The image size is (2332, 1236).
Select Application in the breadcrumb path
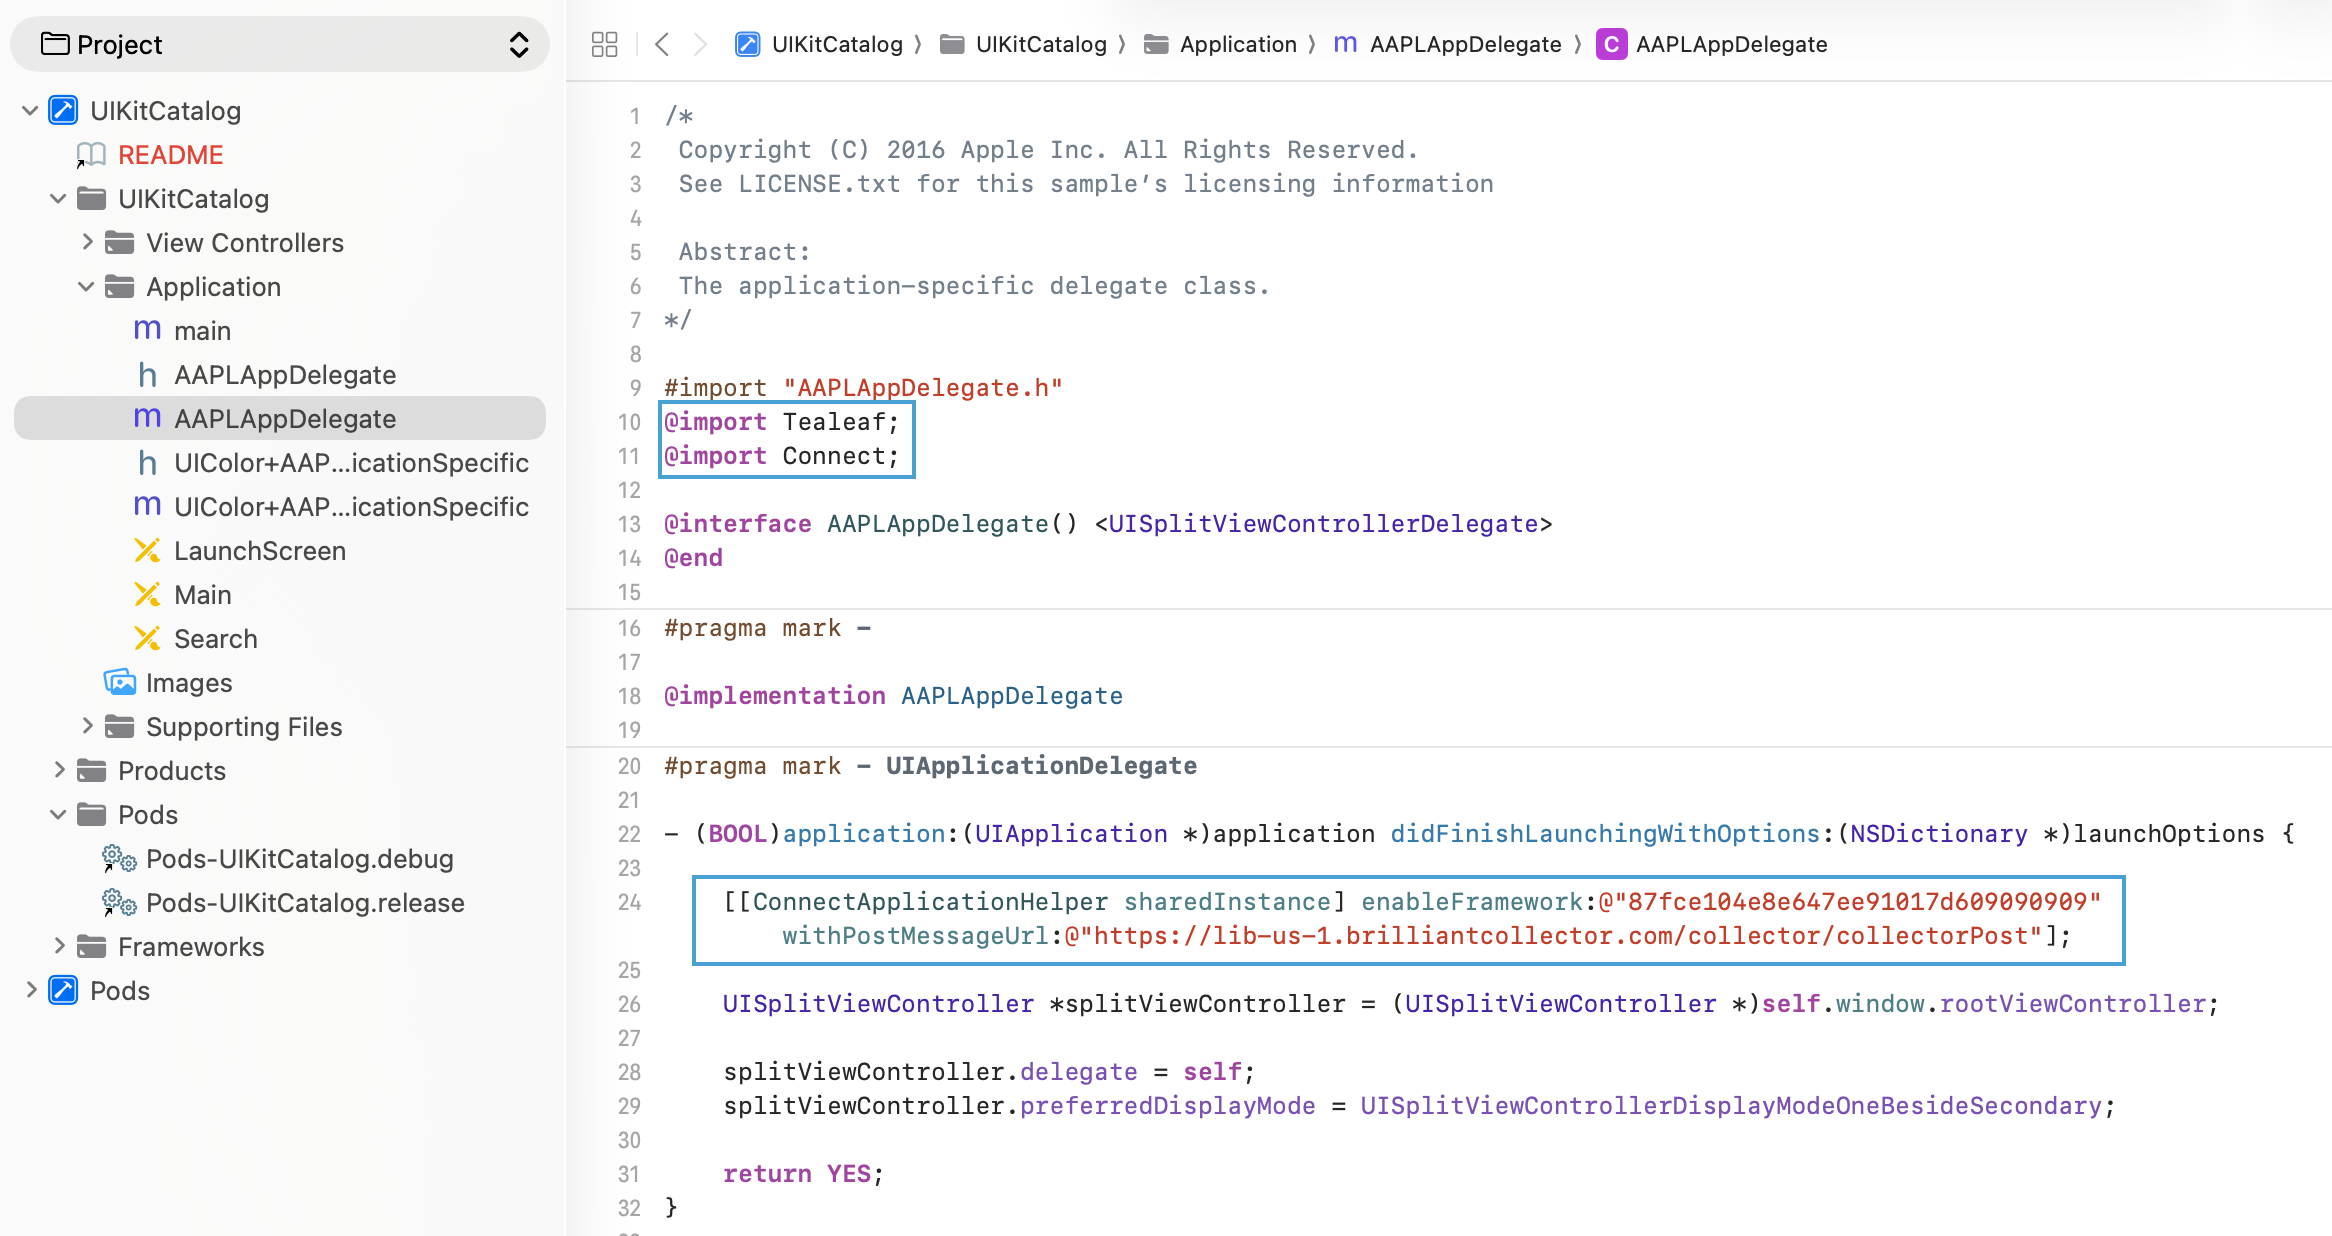1238,44
